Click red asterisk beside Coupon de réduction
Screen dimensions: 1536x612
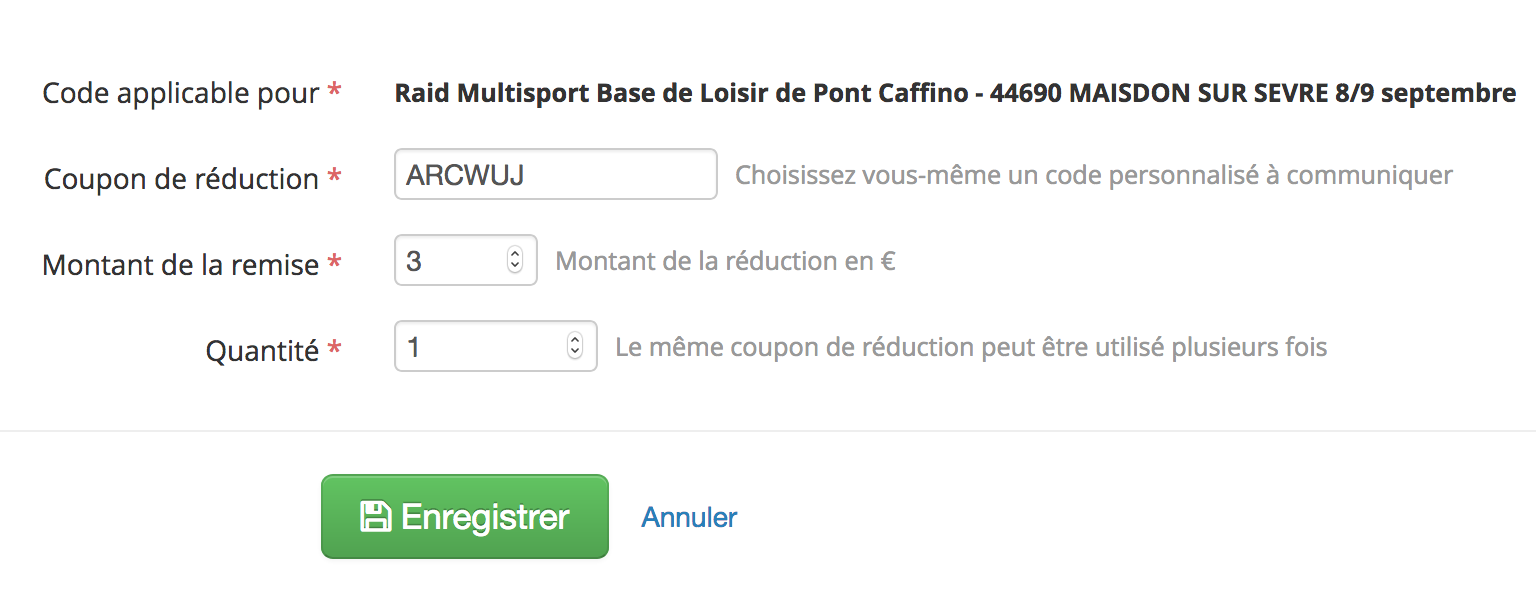tap(335, 177)
